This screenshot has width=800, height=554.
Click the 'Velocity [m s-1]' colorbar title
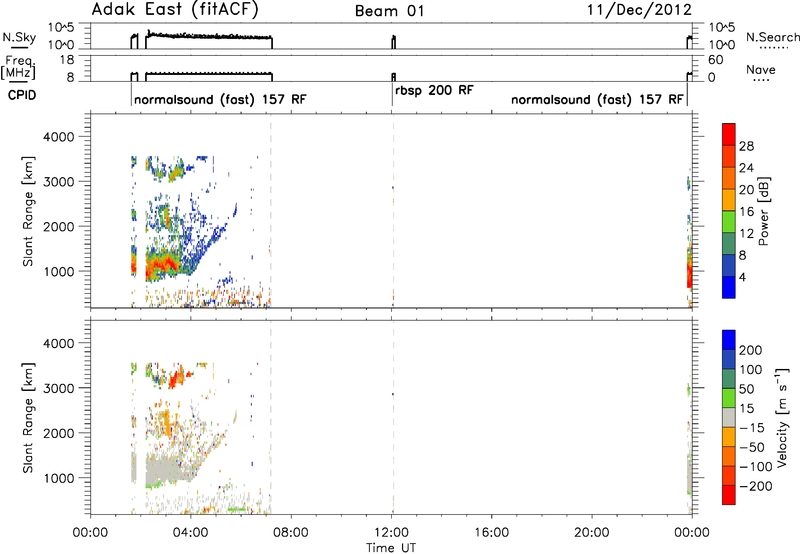783,416
